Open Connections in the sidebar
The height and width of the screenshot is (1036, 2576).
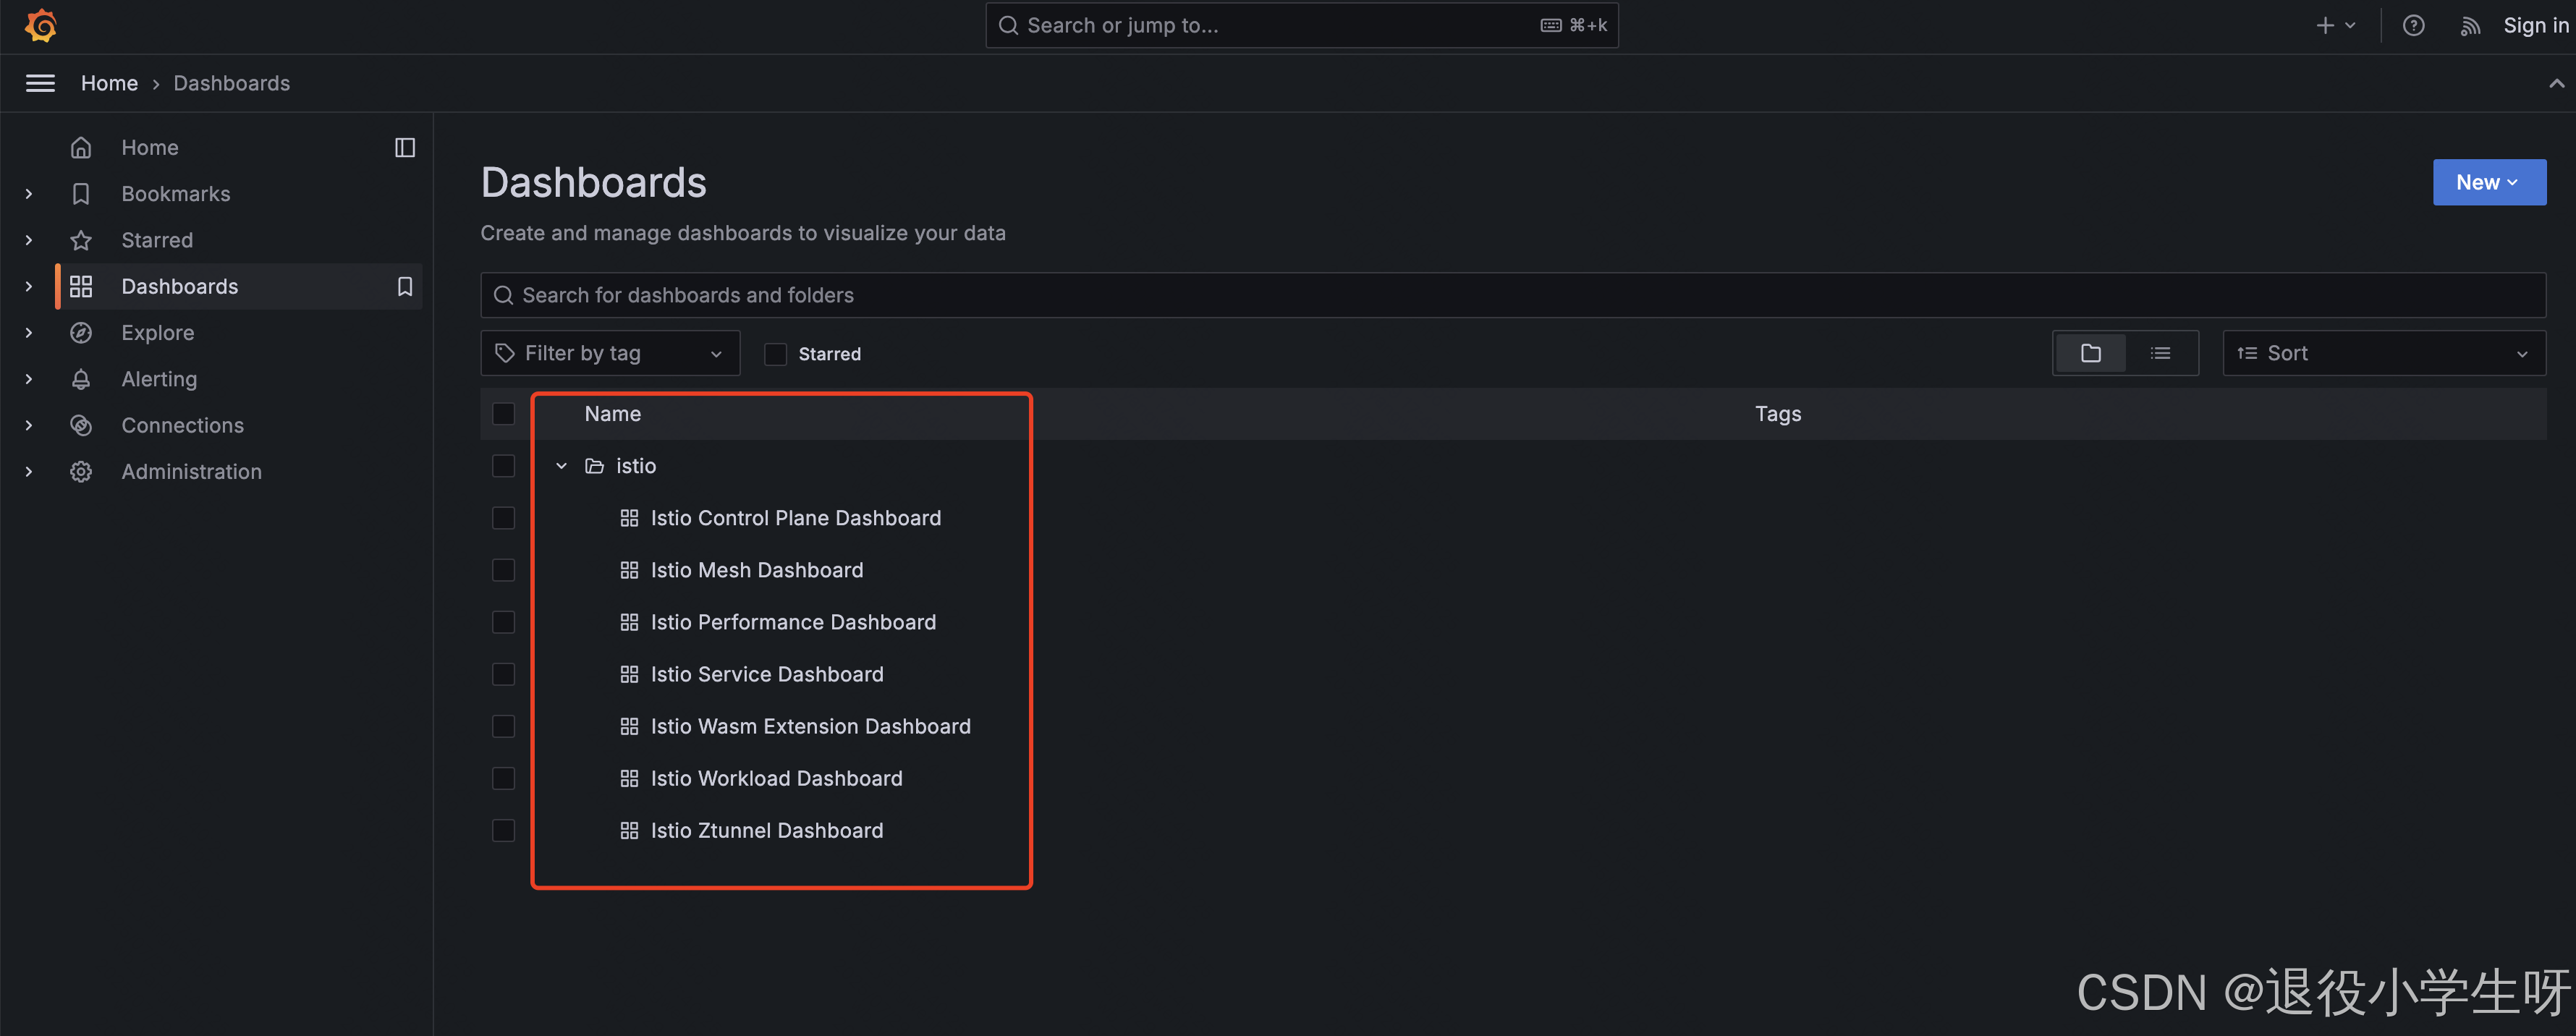(183, 425)
